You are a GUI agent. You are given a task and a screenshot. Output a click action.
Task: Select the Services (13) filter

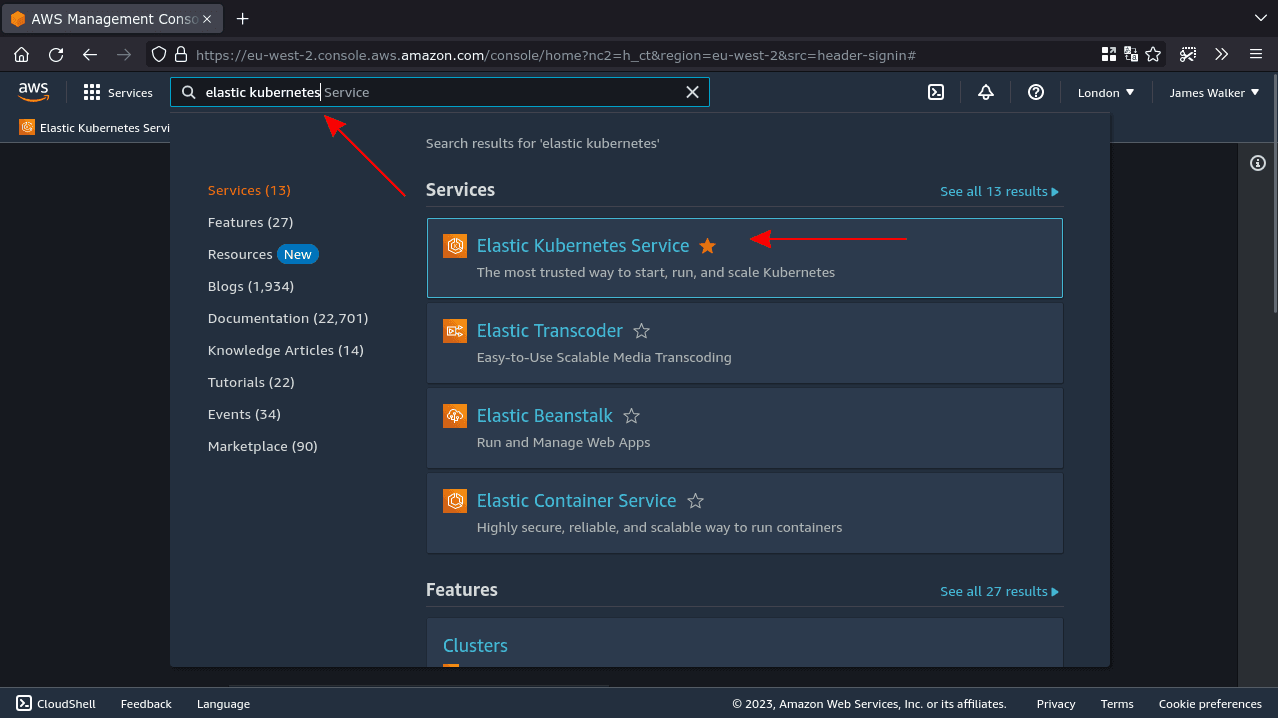(249, 190)
